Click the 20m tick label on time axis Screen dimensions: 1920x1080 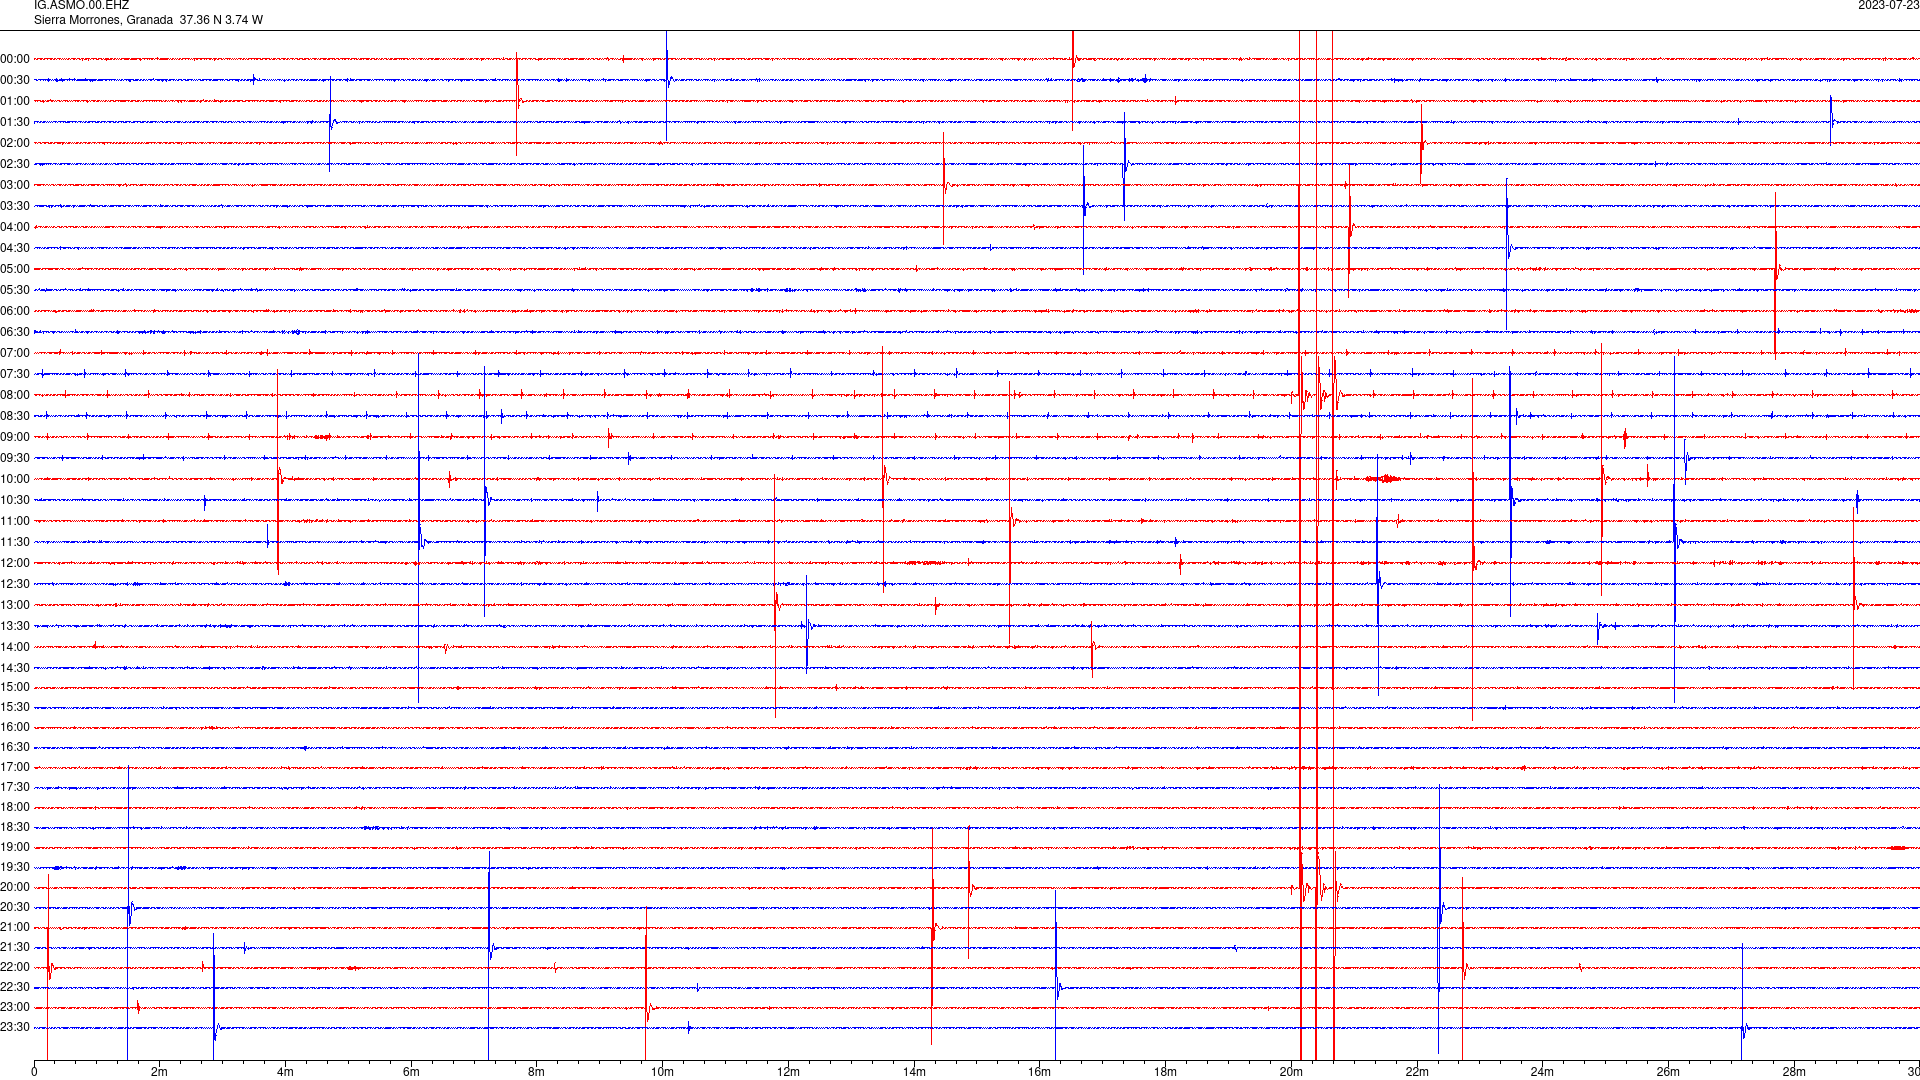[x=1291, y=1072]
